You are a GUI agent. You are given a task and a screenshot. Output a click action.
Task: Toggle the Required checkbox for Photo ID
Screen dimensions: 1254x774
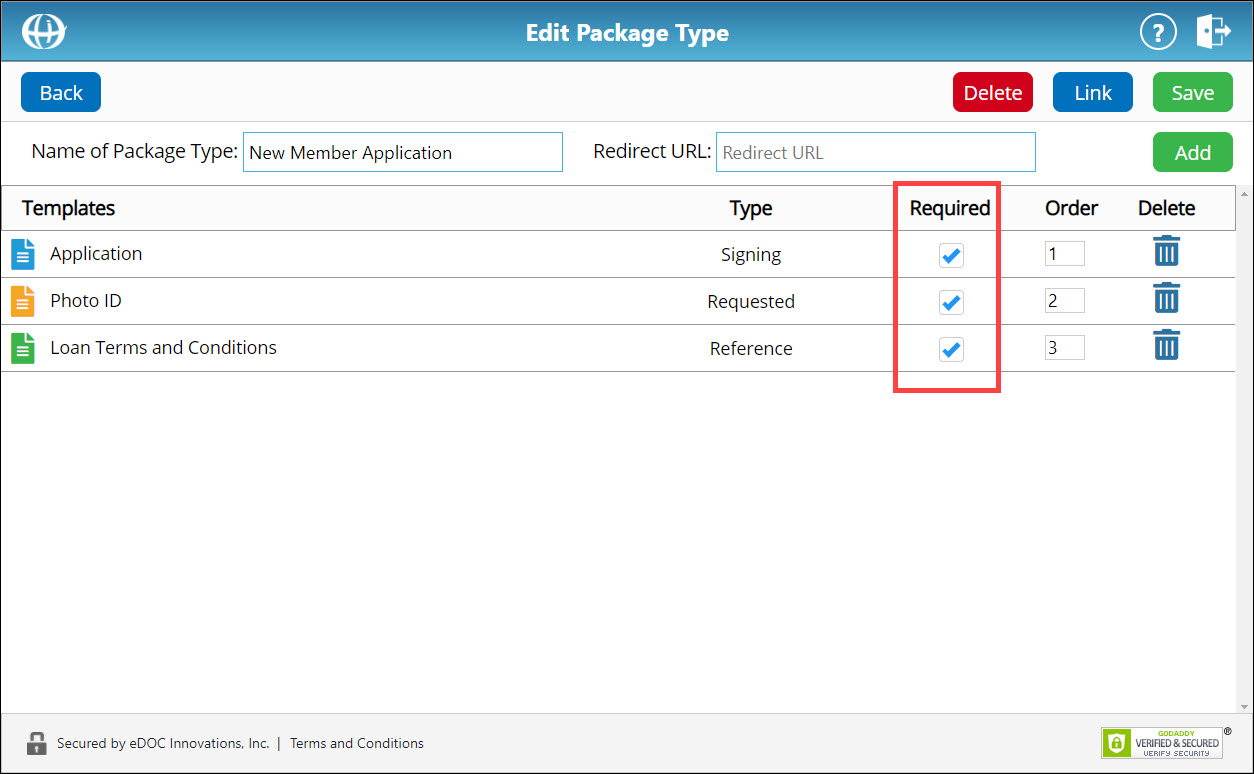[950, 301]
